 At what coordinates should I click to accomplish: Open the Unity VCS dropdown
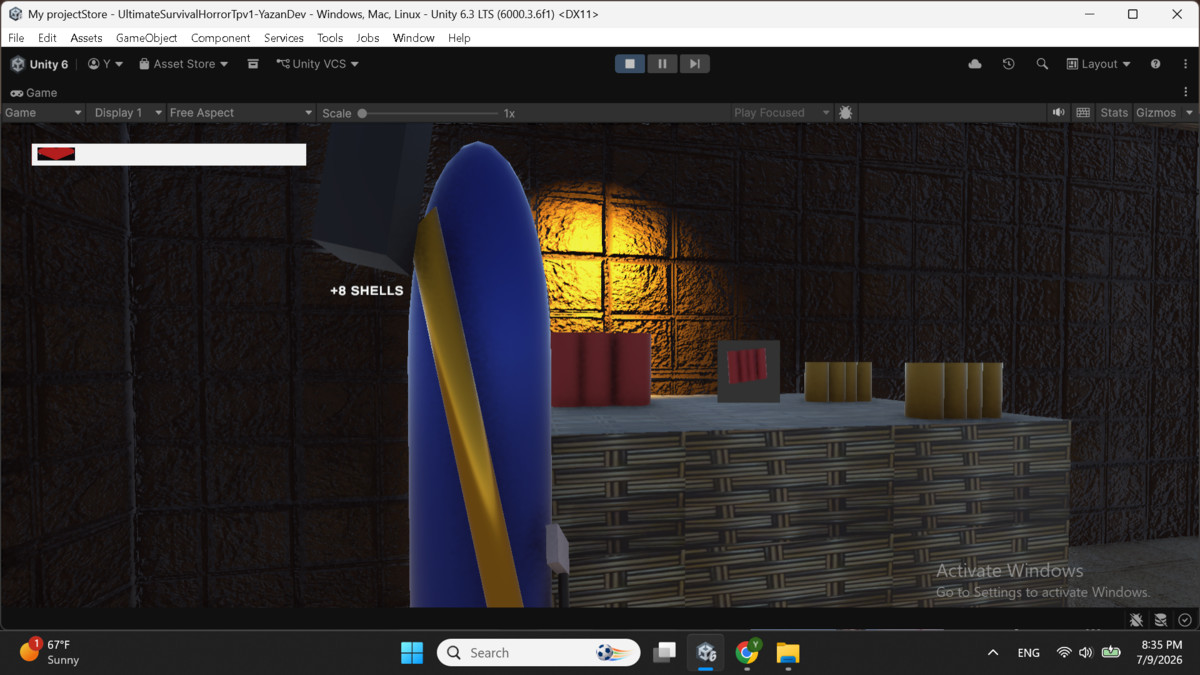318,64
